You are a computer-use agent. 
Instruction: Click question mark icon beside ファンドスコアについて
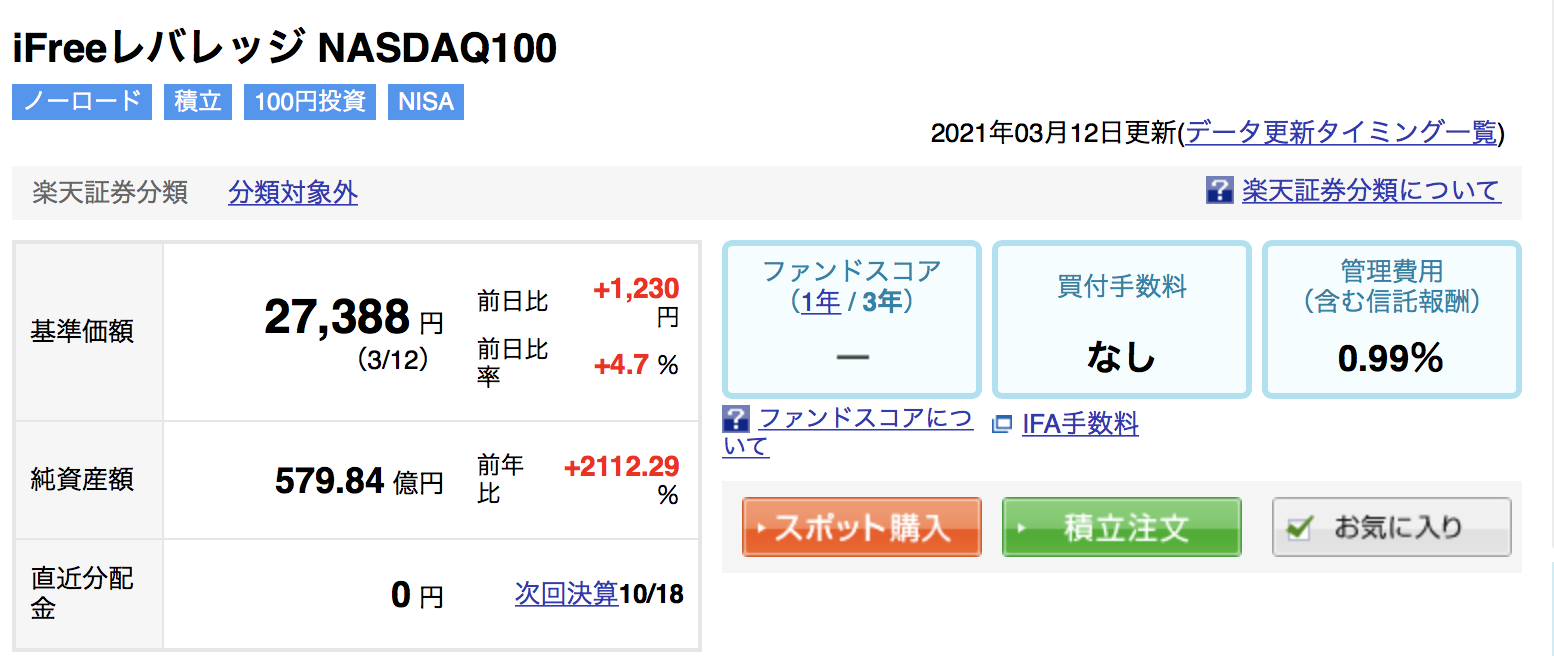pos(735,418)
